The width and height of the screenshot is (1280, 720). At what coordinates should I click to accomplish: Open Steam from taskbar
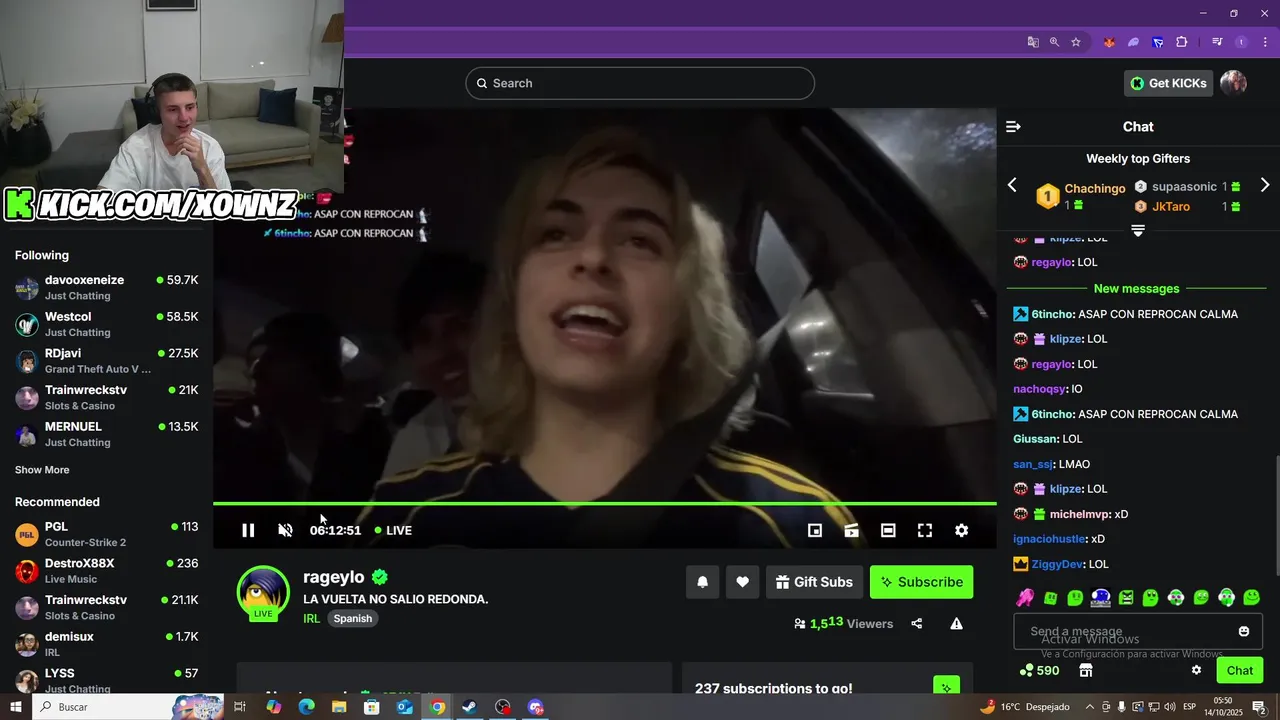[469, 707]
